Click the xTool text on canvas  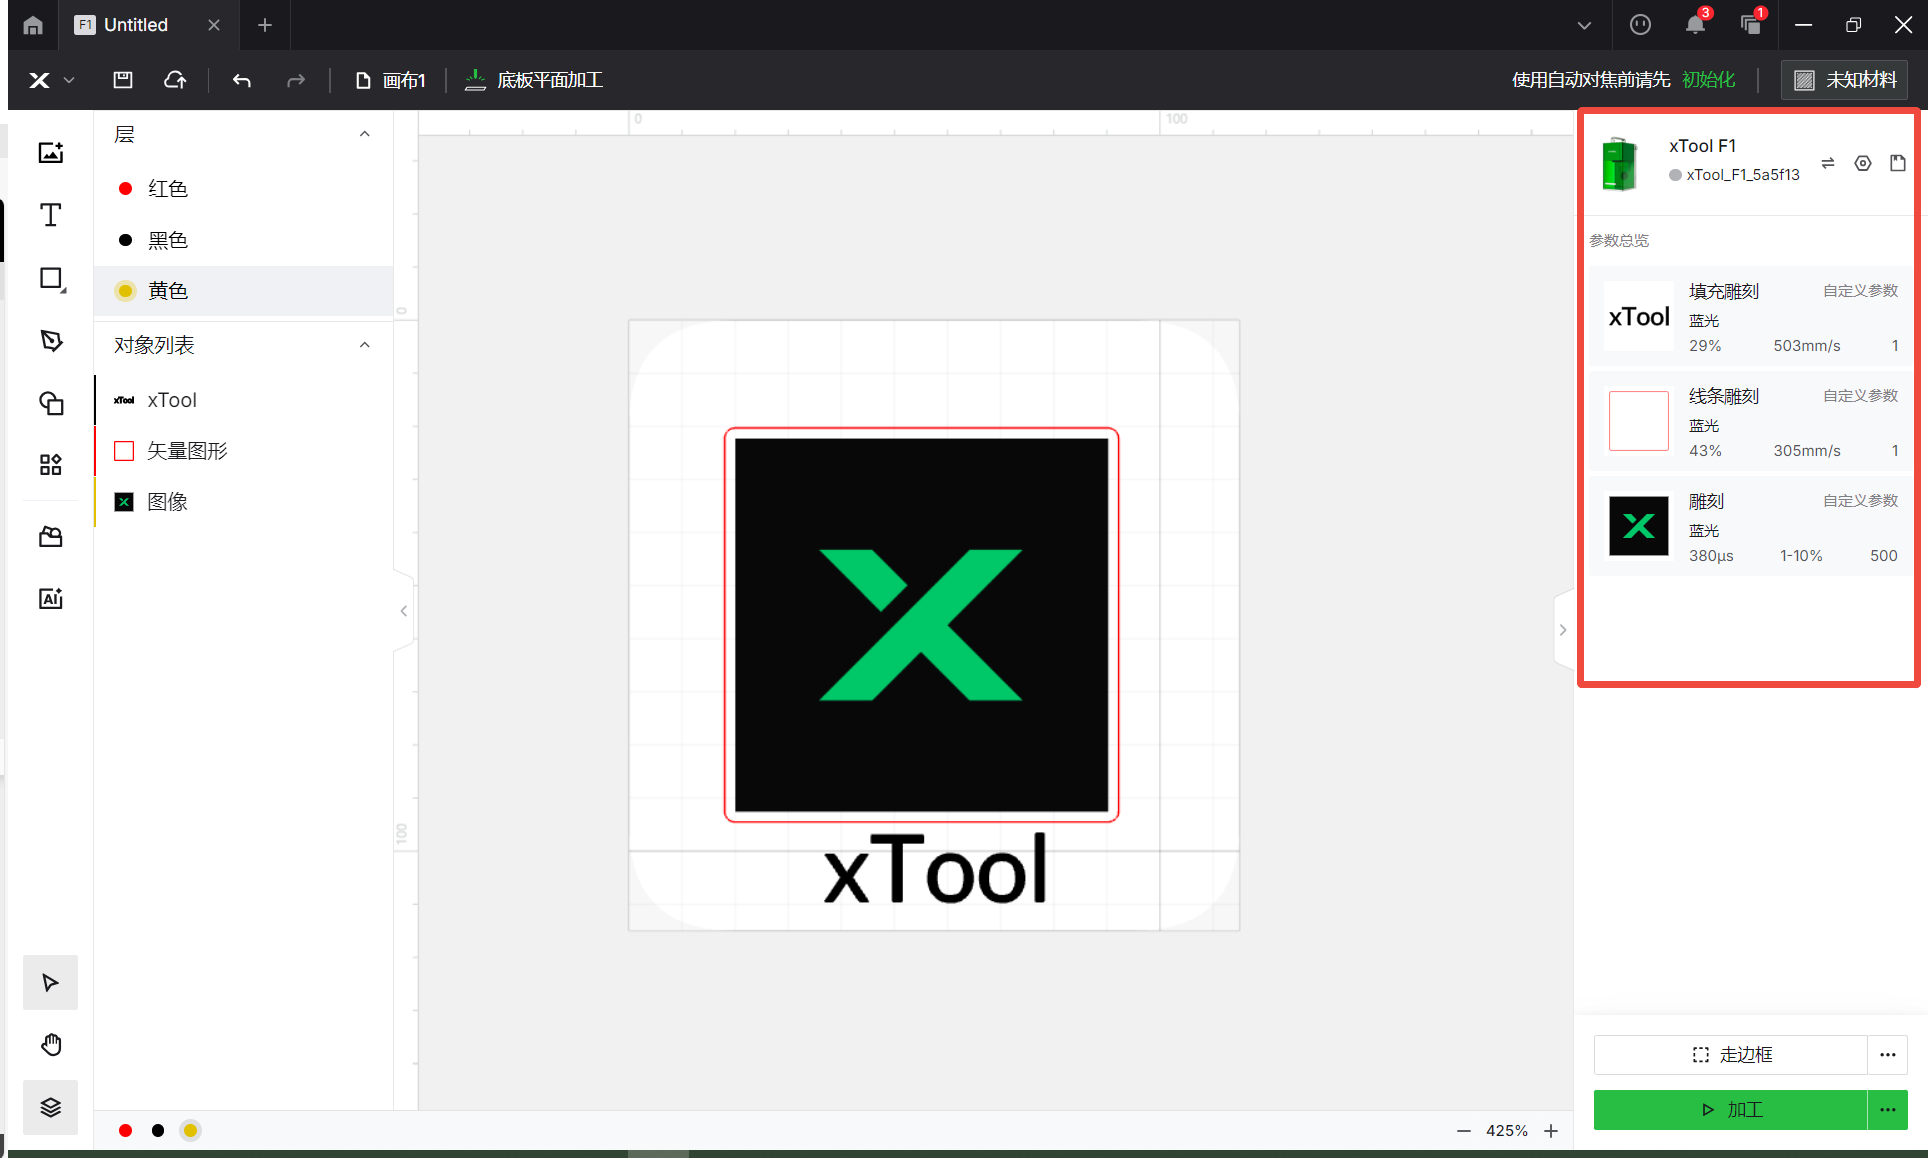click(x=935, y=870)
